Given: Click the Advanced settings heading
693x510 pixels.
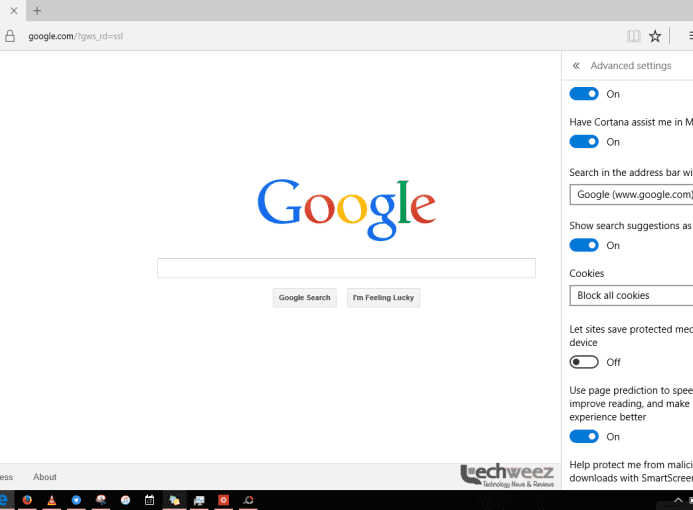Looking at the screenshot, I should click(x=631, y=65).
